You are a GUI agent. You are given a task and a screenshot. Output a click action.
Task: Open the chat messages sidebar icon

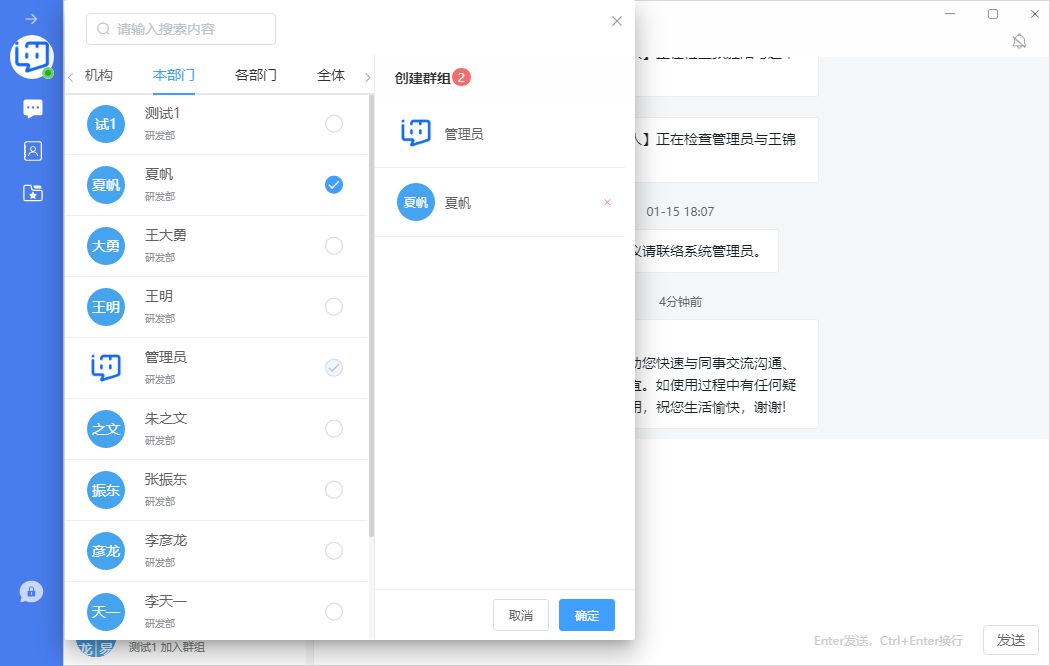[x=32, y=108]
